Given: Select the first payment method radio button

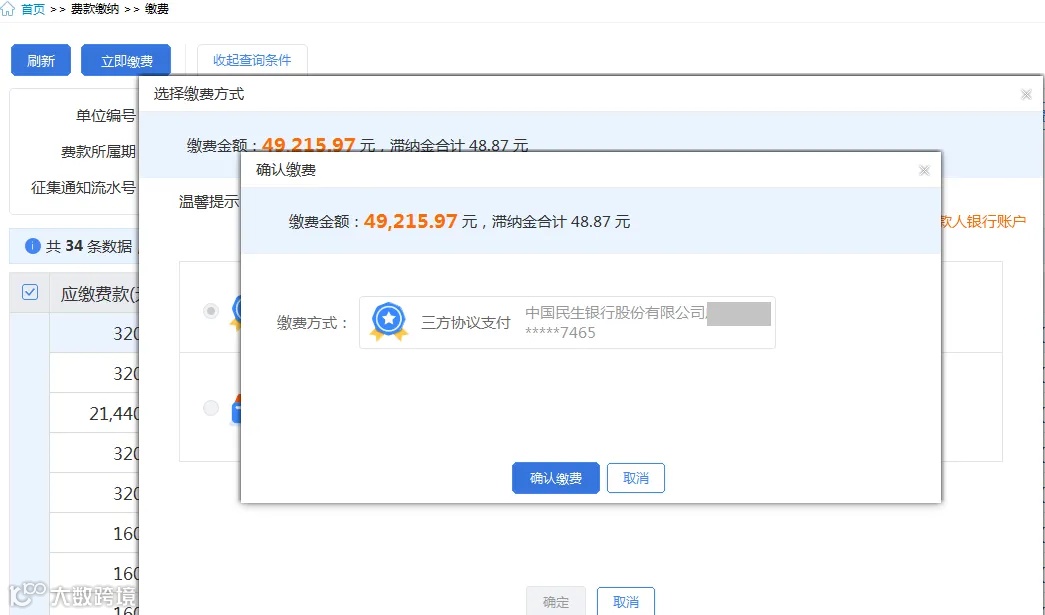Looking at the screenshot, I should [211, 311].
